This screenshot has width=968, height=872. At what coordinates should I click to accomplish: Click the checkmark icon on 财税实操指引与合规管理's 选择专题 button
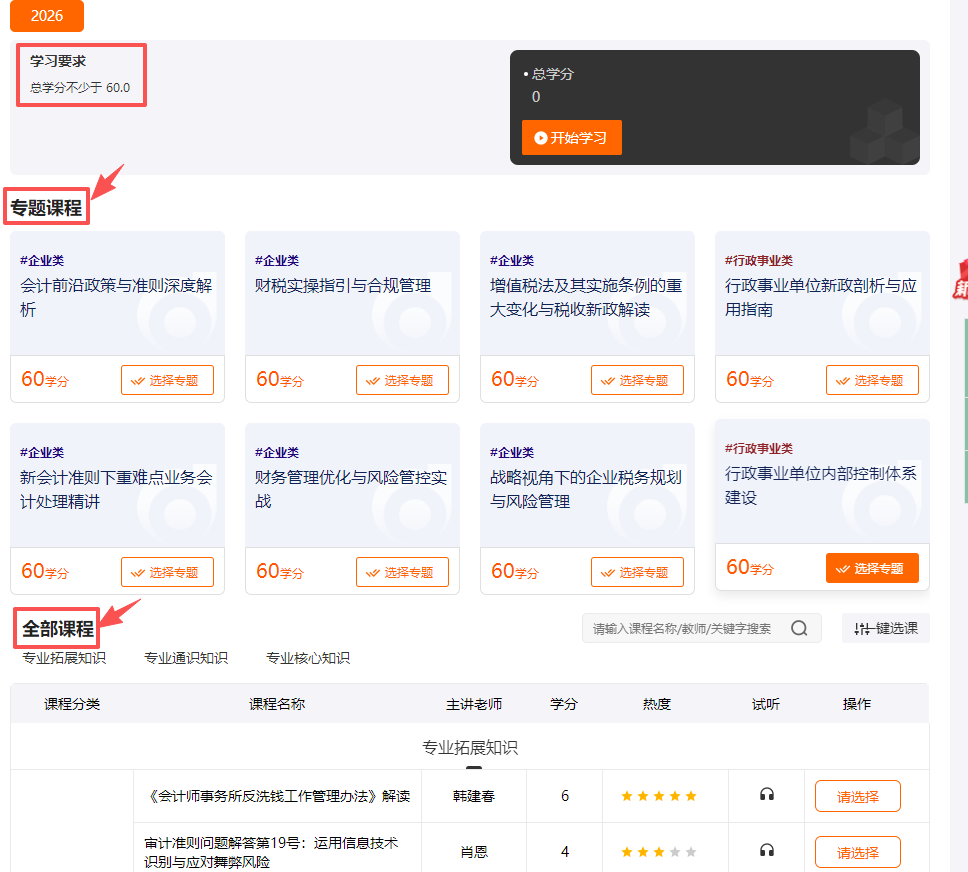point(373,380)
